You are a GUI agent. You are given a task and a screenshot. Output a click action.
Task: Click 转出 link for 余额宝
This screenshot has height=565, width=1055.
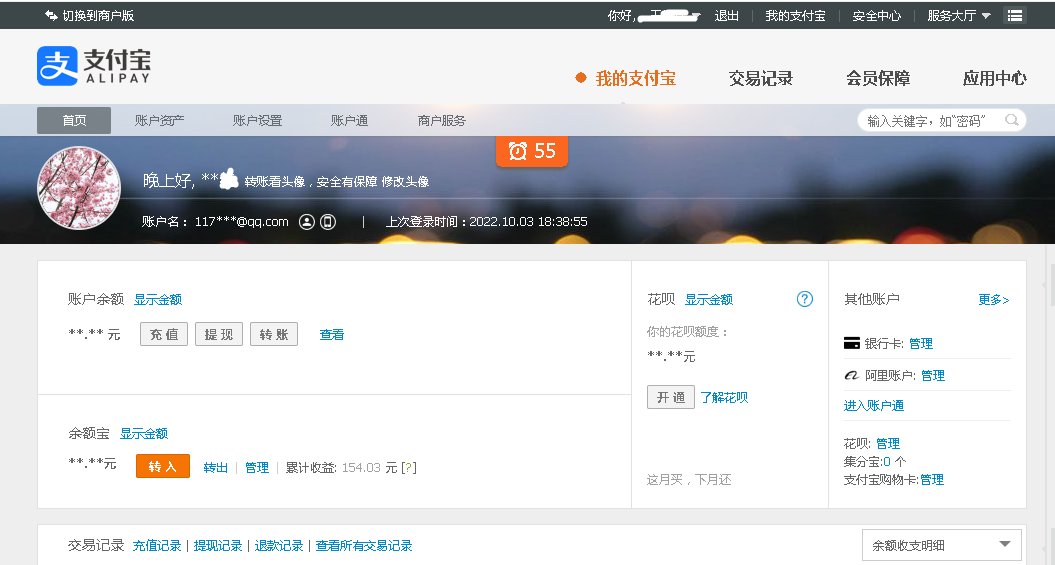click(x=216, y=467)
